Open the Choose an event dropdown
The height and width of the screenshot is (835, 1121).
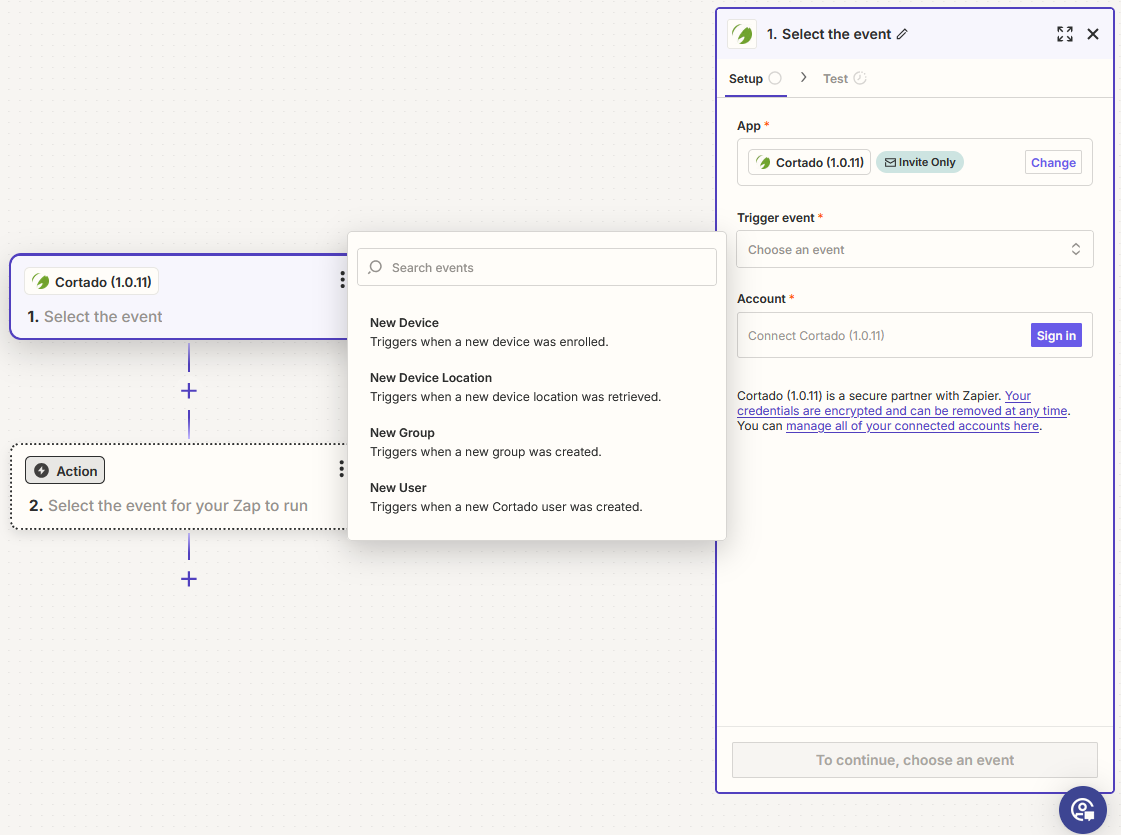914,249
